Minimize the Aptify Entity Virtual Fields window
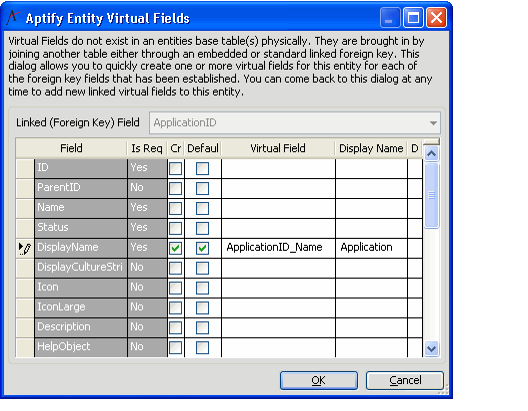This screenshot has width=528, height=411. pos(390,18)
